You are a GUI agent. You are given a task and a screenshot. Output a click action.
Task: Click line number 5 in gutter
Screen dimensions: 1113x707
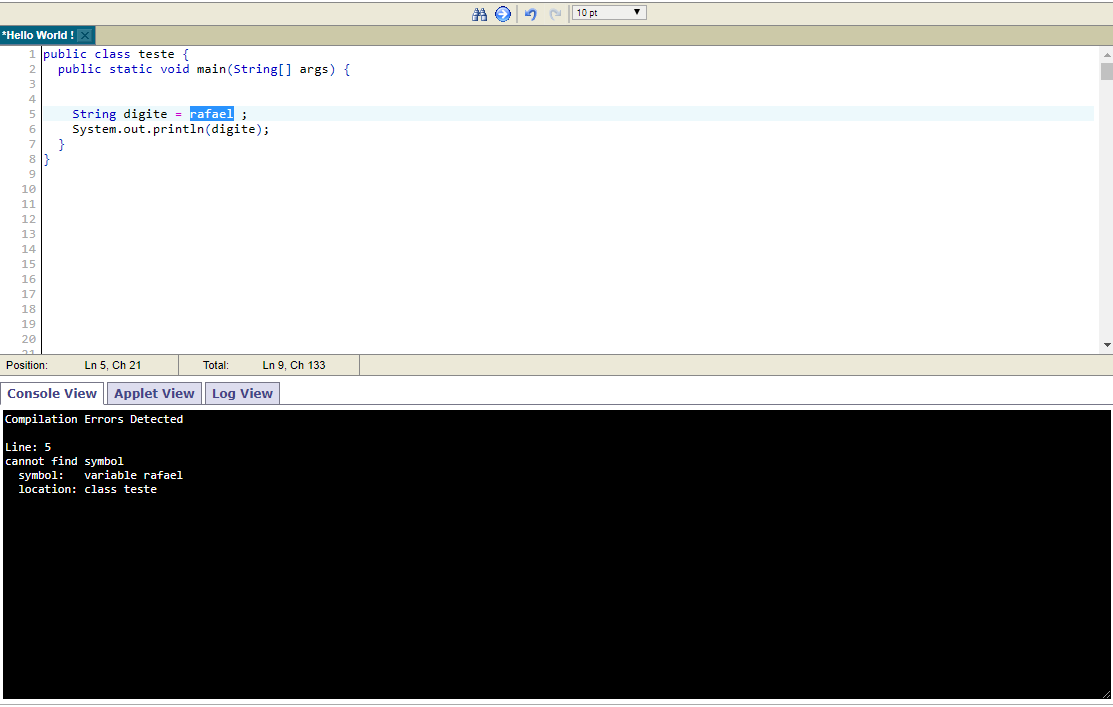(32, 114)
